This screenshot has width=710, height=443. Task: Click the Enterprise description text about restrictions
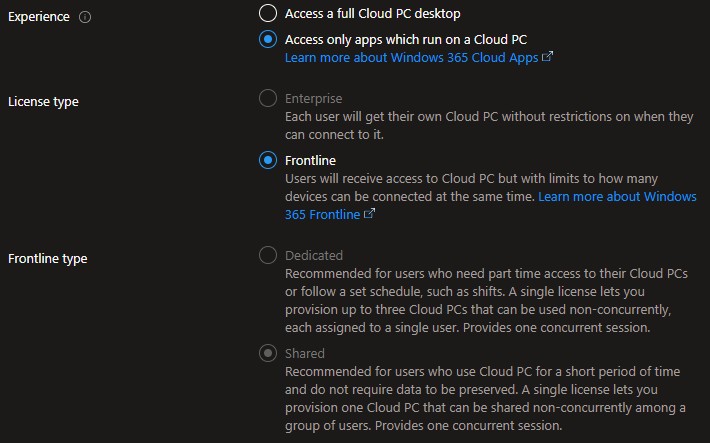click(488, 125)
